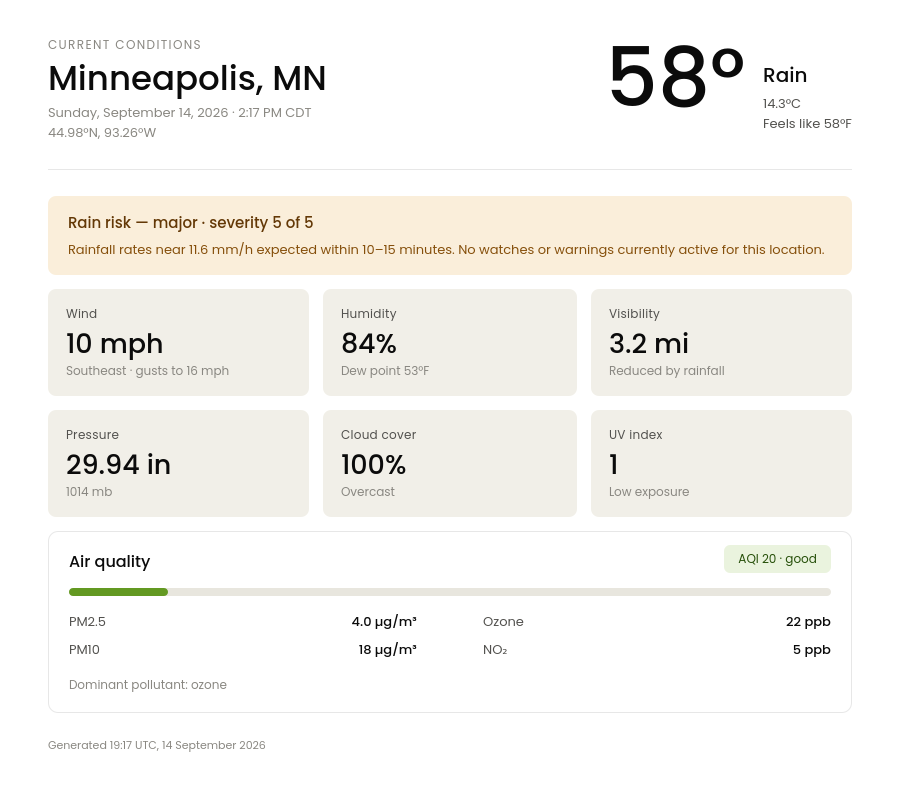Click the Generated 19:17 UTC footer timestamp
This screenshot has height=786, width=900.
coord(157,745)
